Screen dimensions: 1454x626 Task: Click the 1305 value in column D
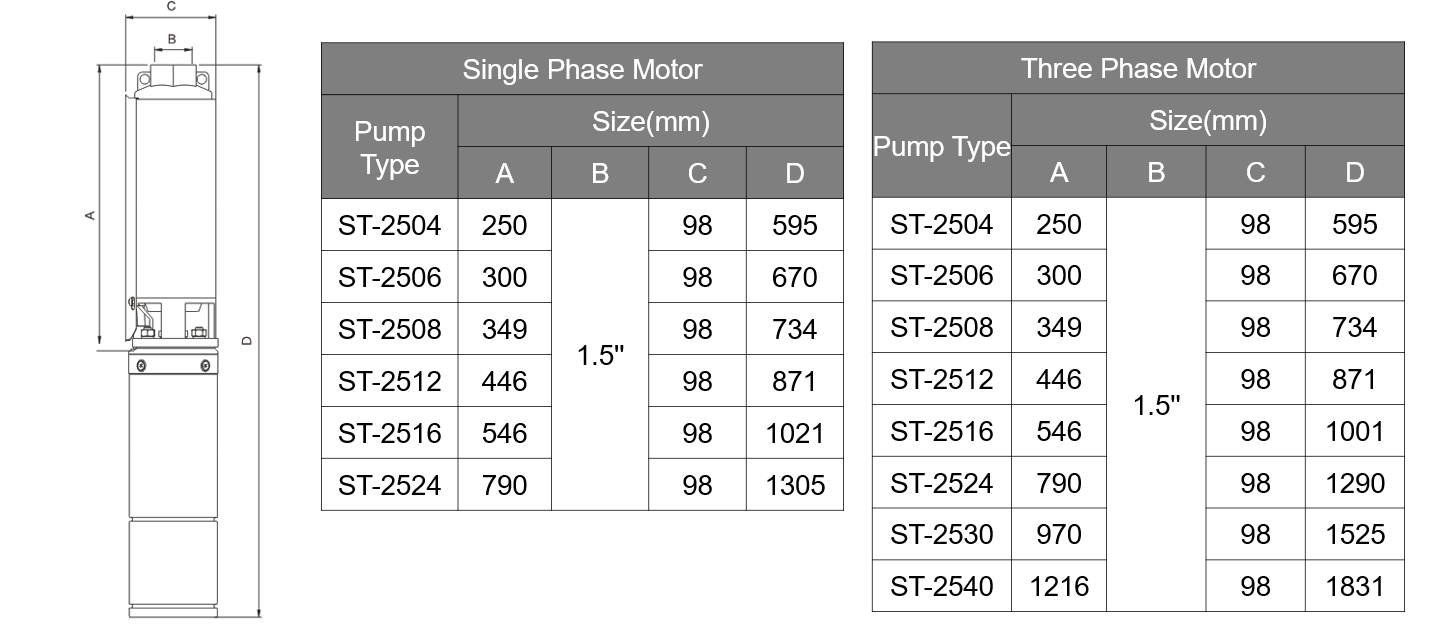(795, 485)
